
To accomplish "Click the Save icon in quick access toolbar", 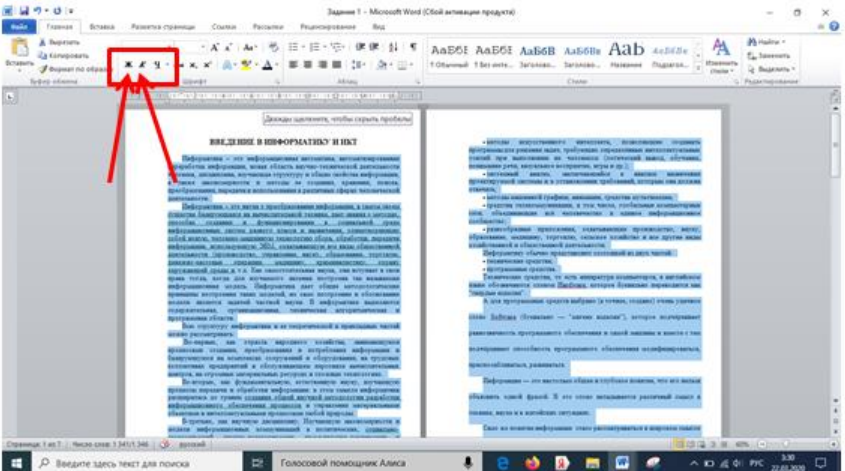I will point(22,11).
